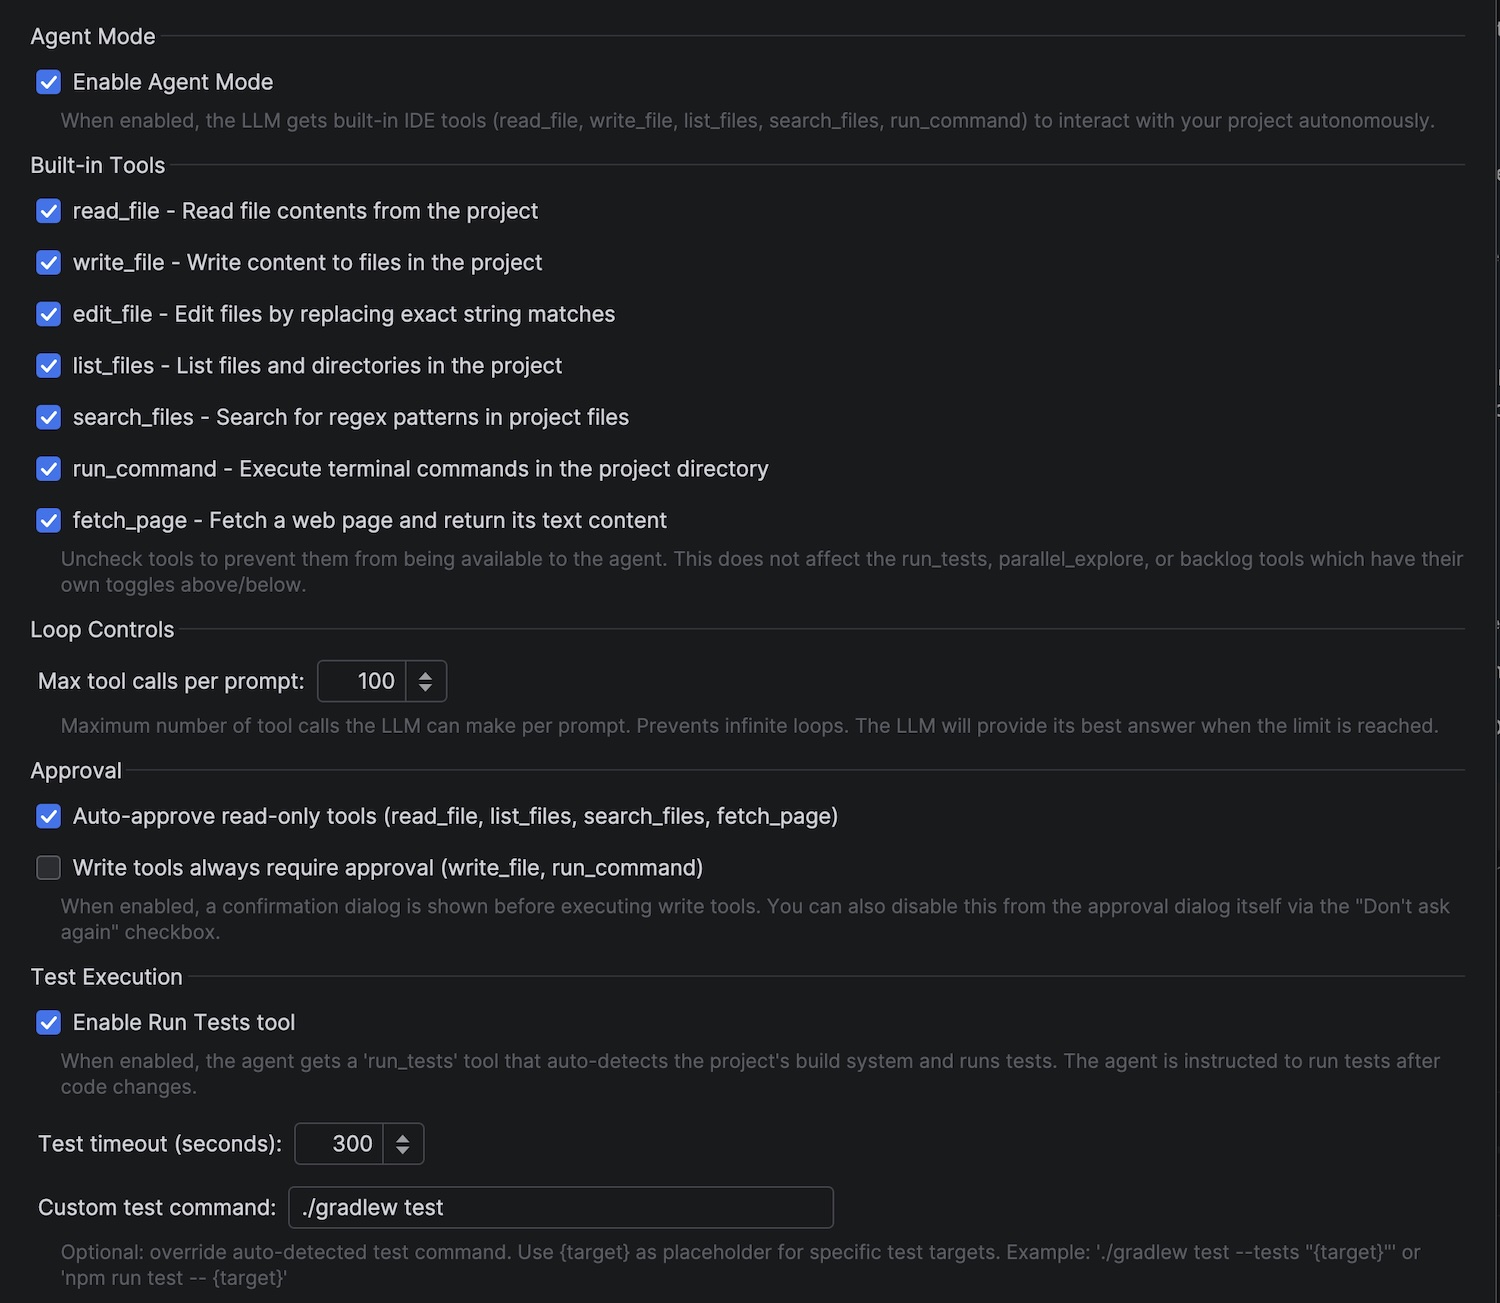1500x1303 pixels.
Task: Uncheck Enable Run Tests tool
Action: tap(48, 1022)
